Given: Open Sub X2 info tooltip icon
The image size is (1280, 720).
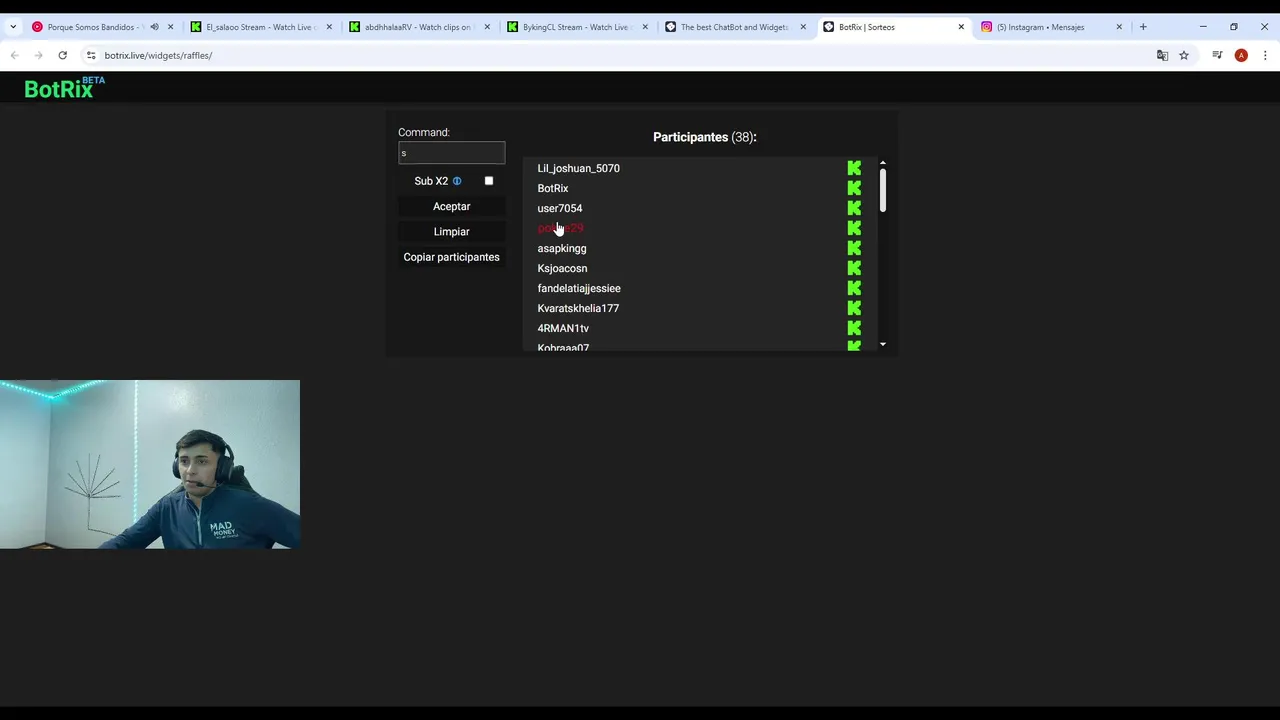Looking at the screenshot, I should pyautogui.click(x=457, y=181).
